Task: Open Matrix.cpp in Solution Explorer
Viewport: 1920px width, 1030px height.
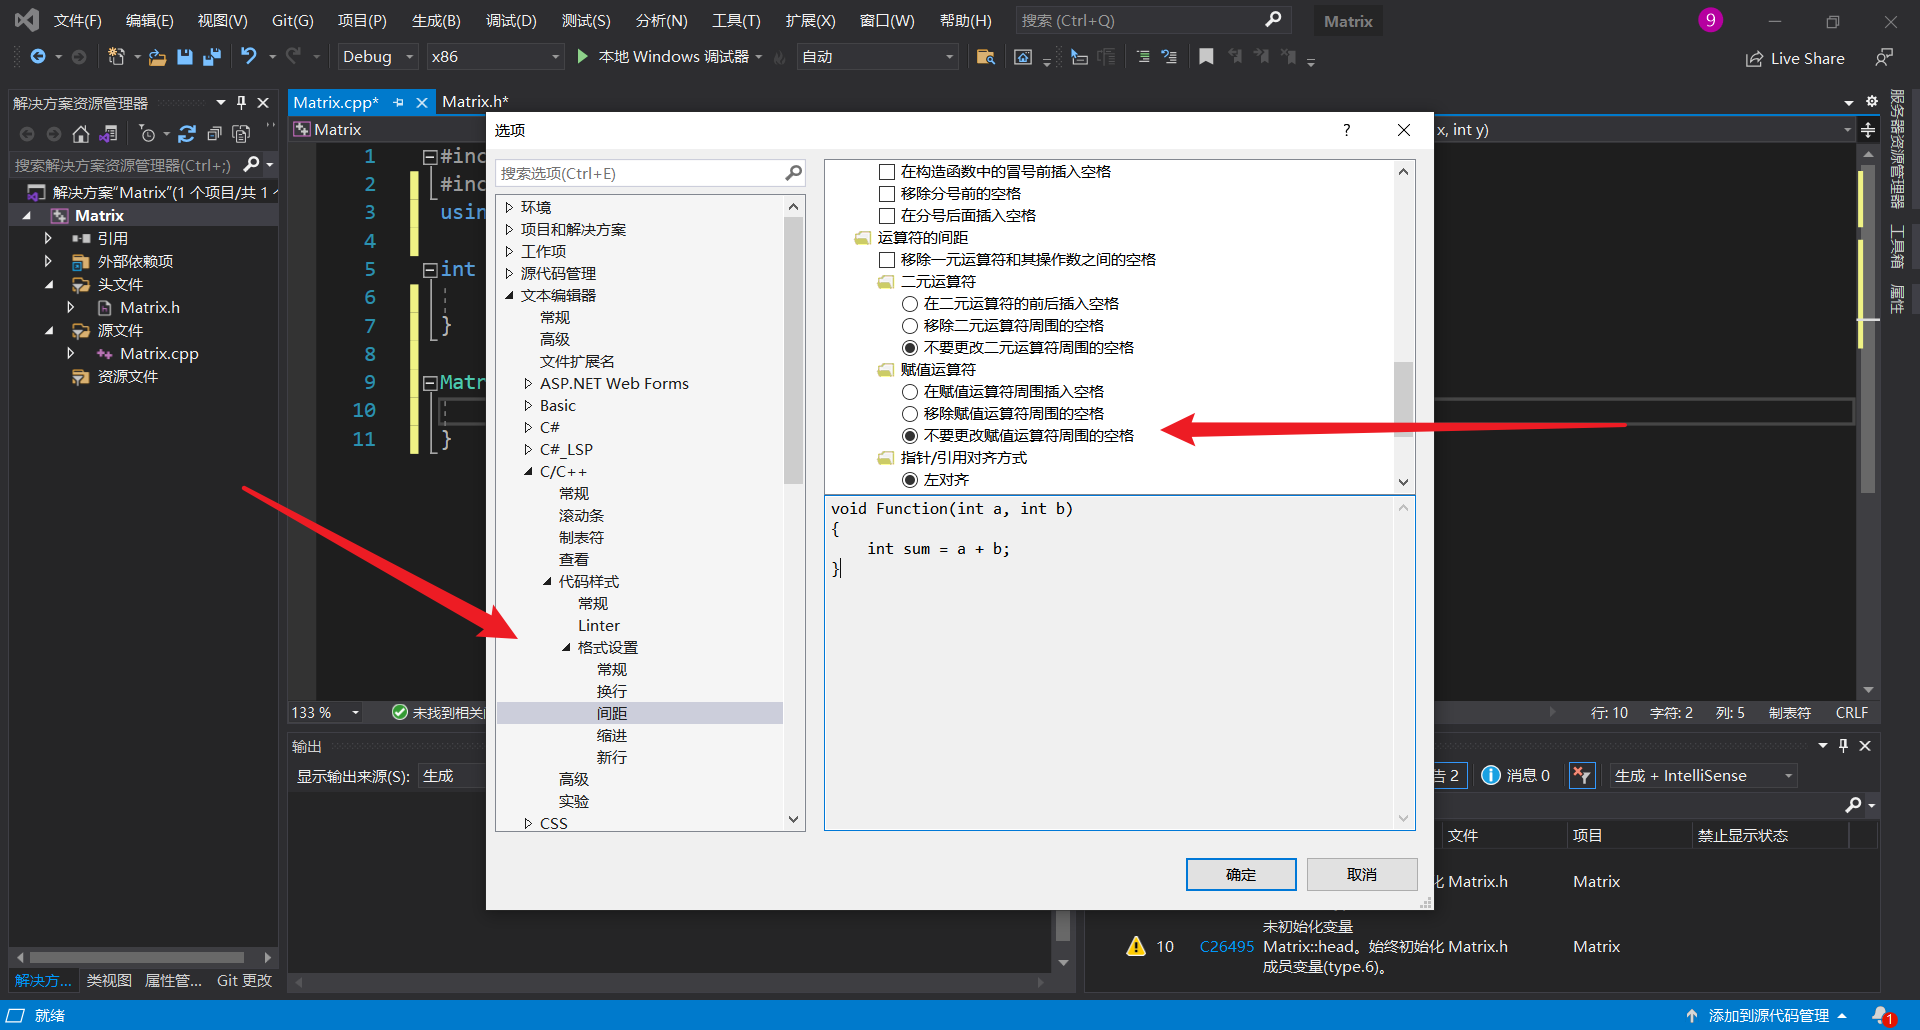Action: [159, 354]
